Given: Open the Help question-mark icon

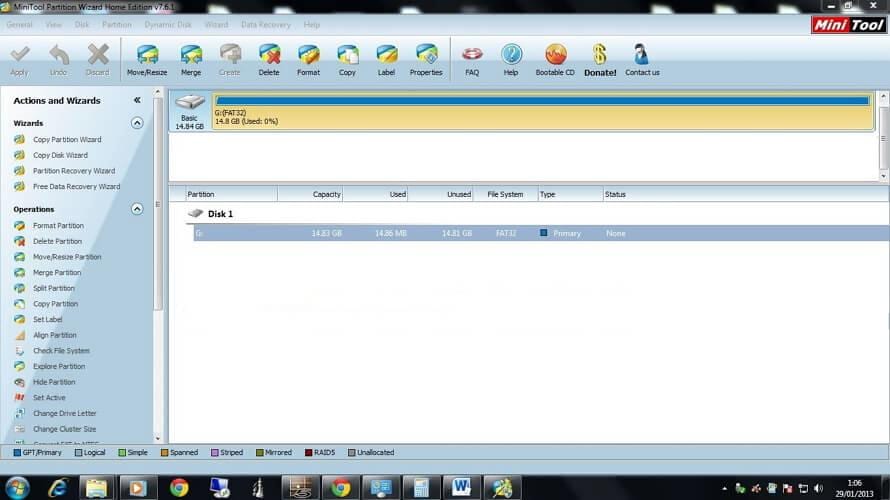Looking at the screenshot, I should [x=511, y=54].
